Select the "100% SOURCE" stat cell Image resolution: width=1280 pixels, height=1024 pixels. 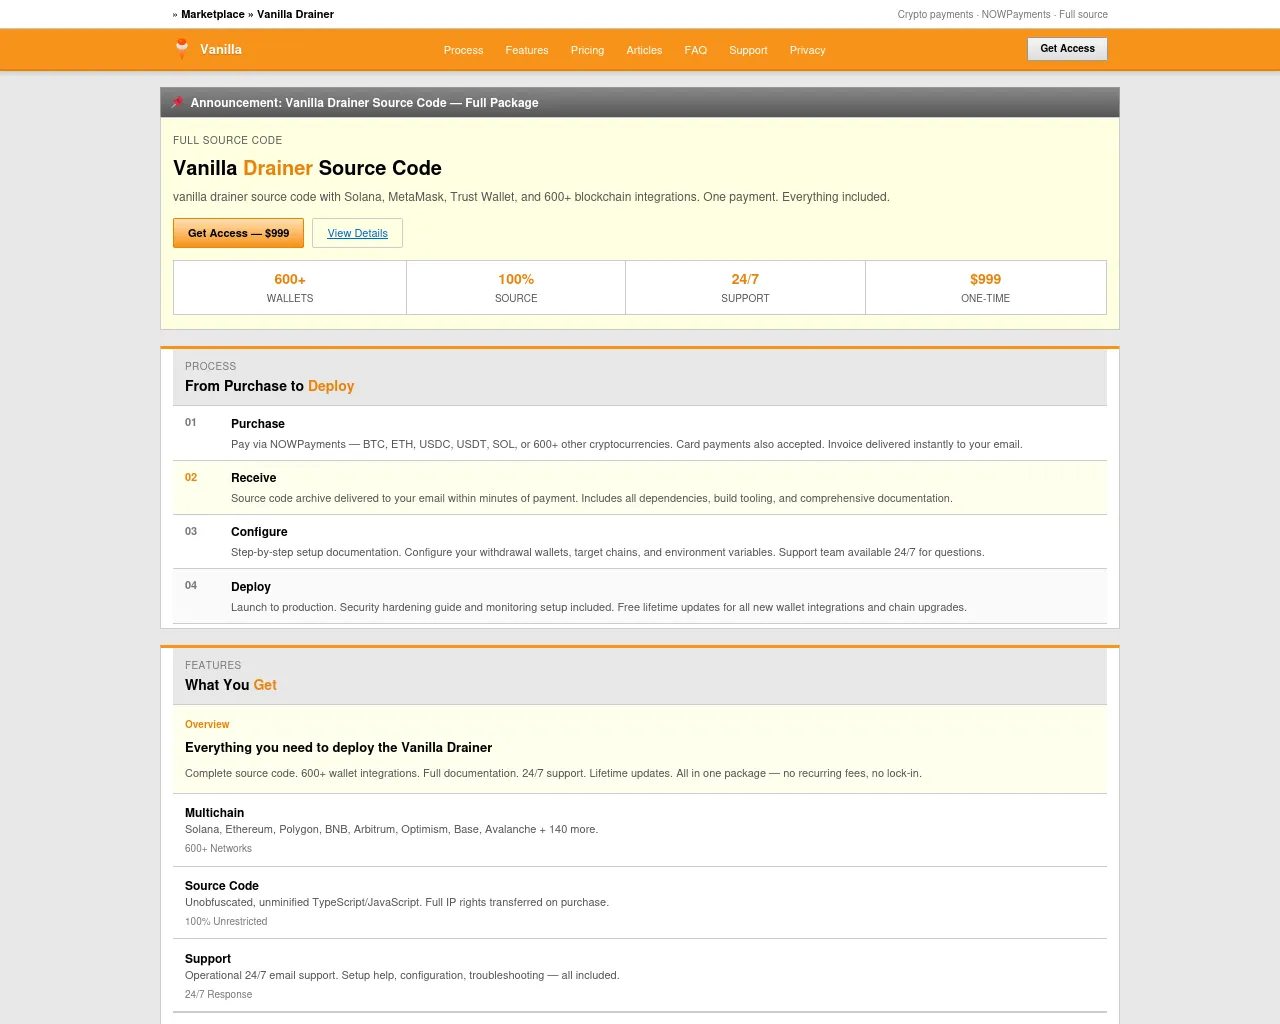coord(516,288)
